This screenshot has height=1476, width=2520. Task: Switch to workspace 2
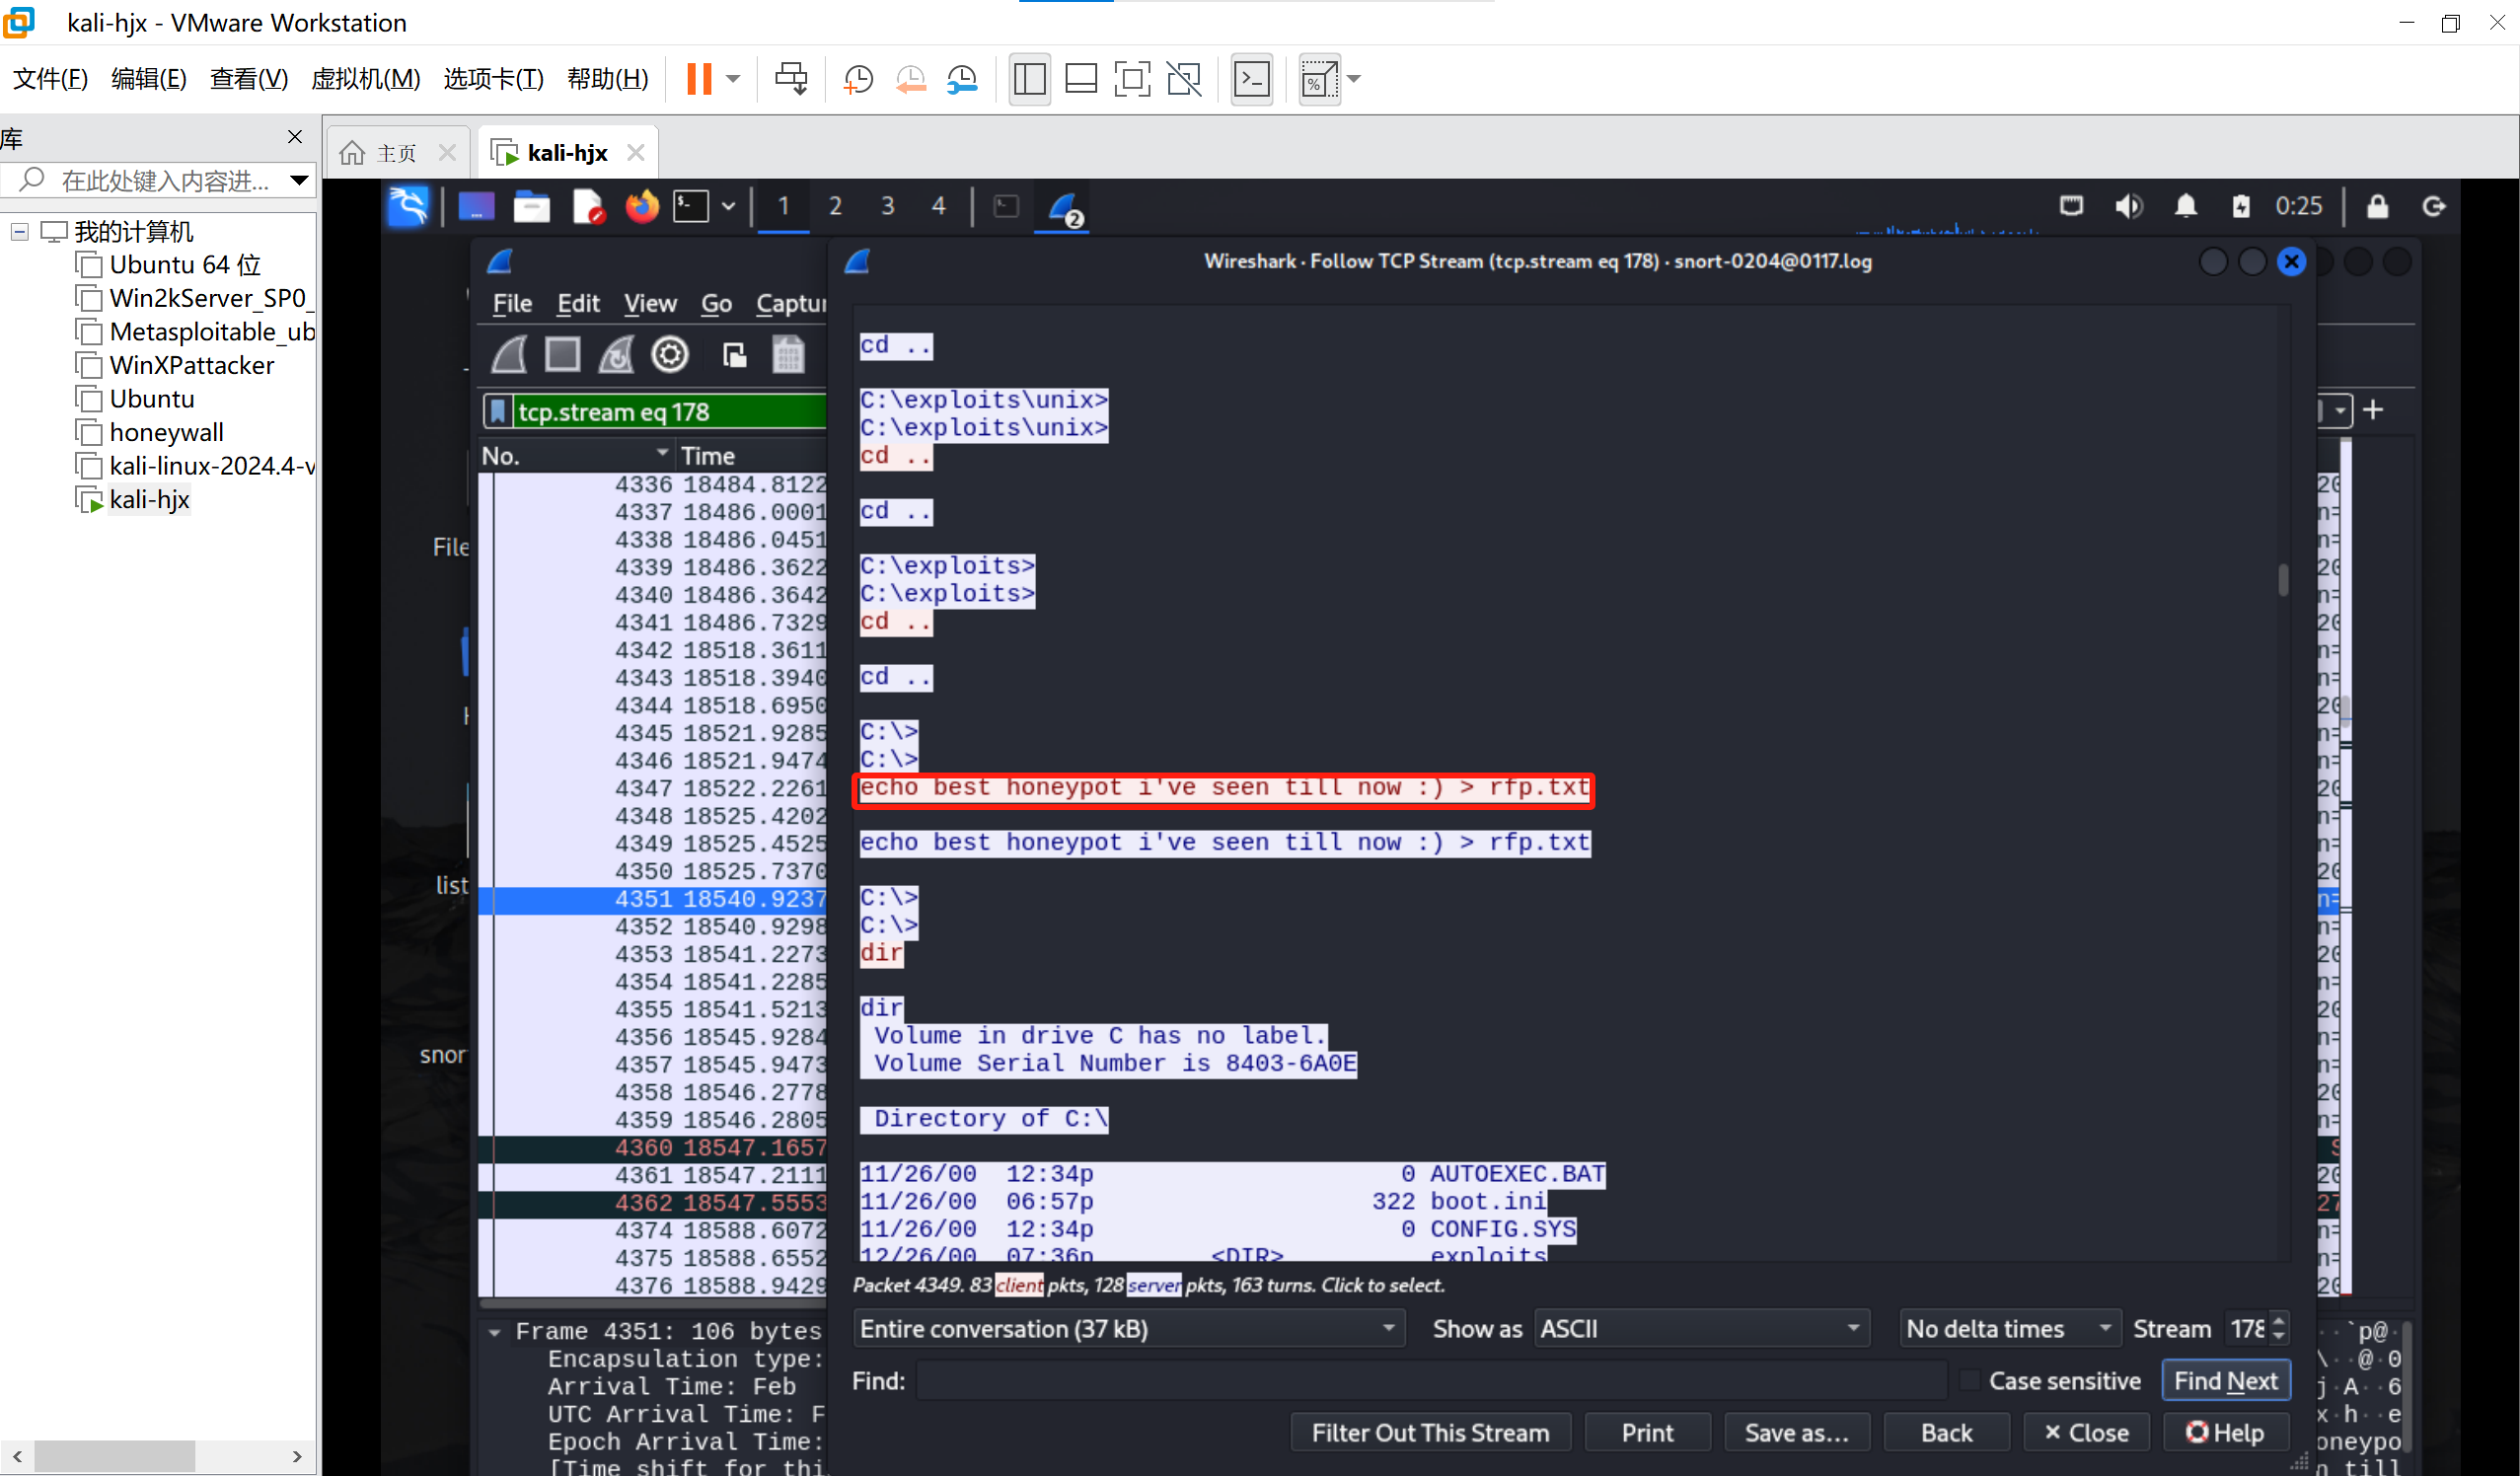pyautogui.click(x=835, y=207)
